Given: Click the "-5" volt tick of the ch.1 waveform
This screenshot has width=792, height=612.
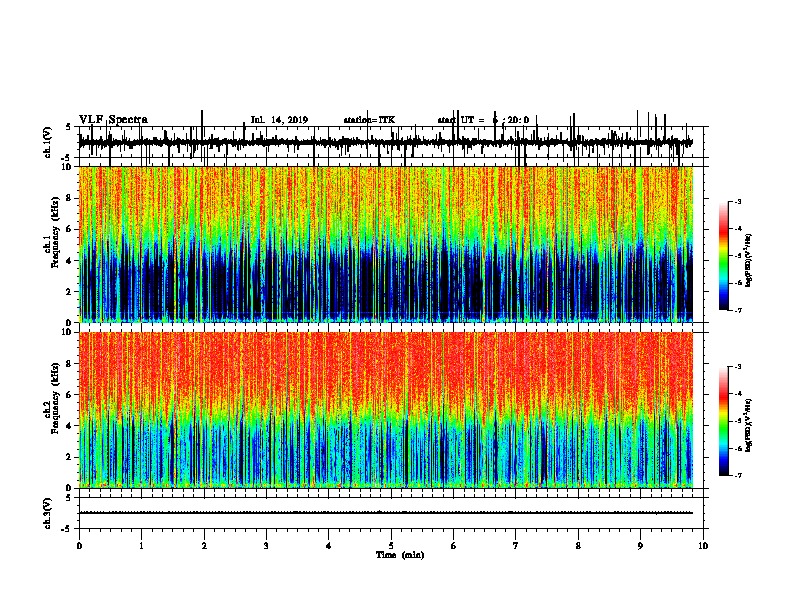Looking at the screenshot, I should tap(67, 158).
